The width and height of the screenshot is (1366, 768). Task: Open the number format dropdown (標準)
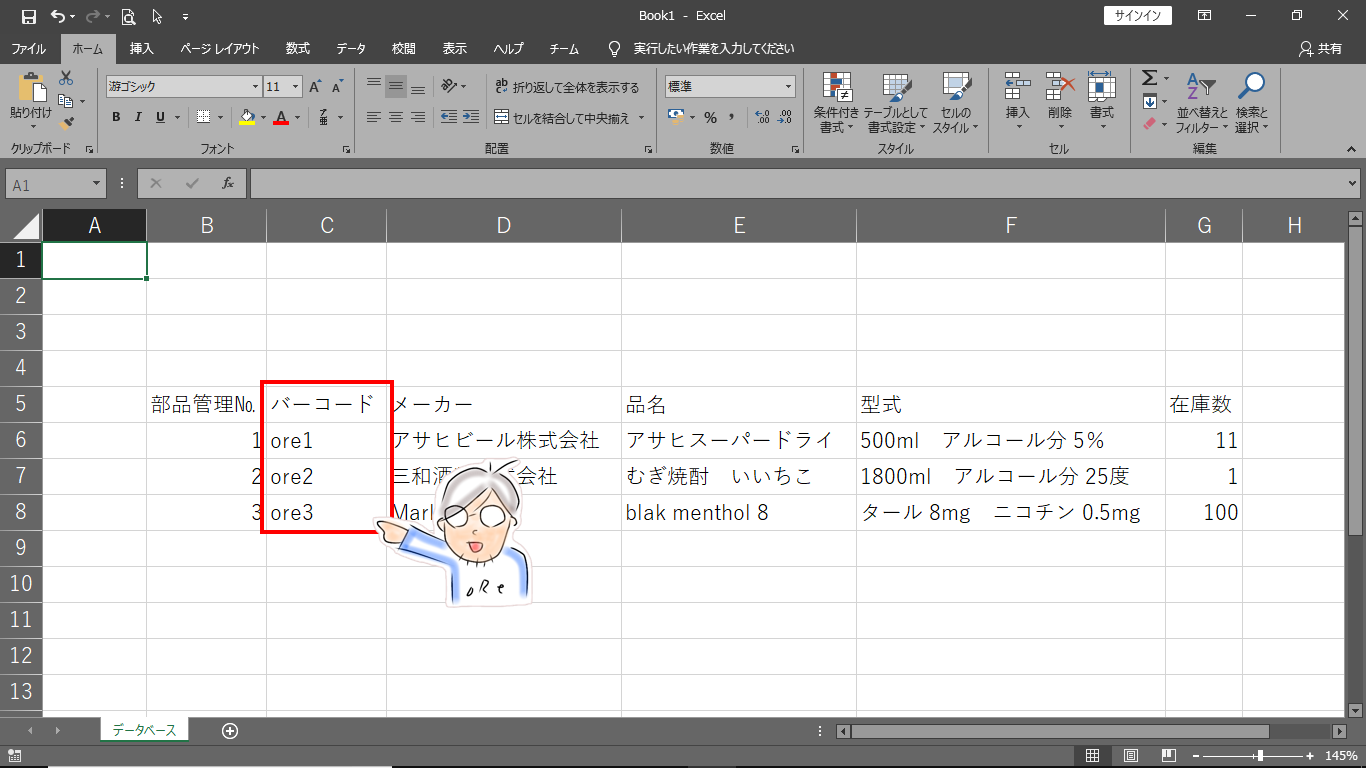point(788,87)
